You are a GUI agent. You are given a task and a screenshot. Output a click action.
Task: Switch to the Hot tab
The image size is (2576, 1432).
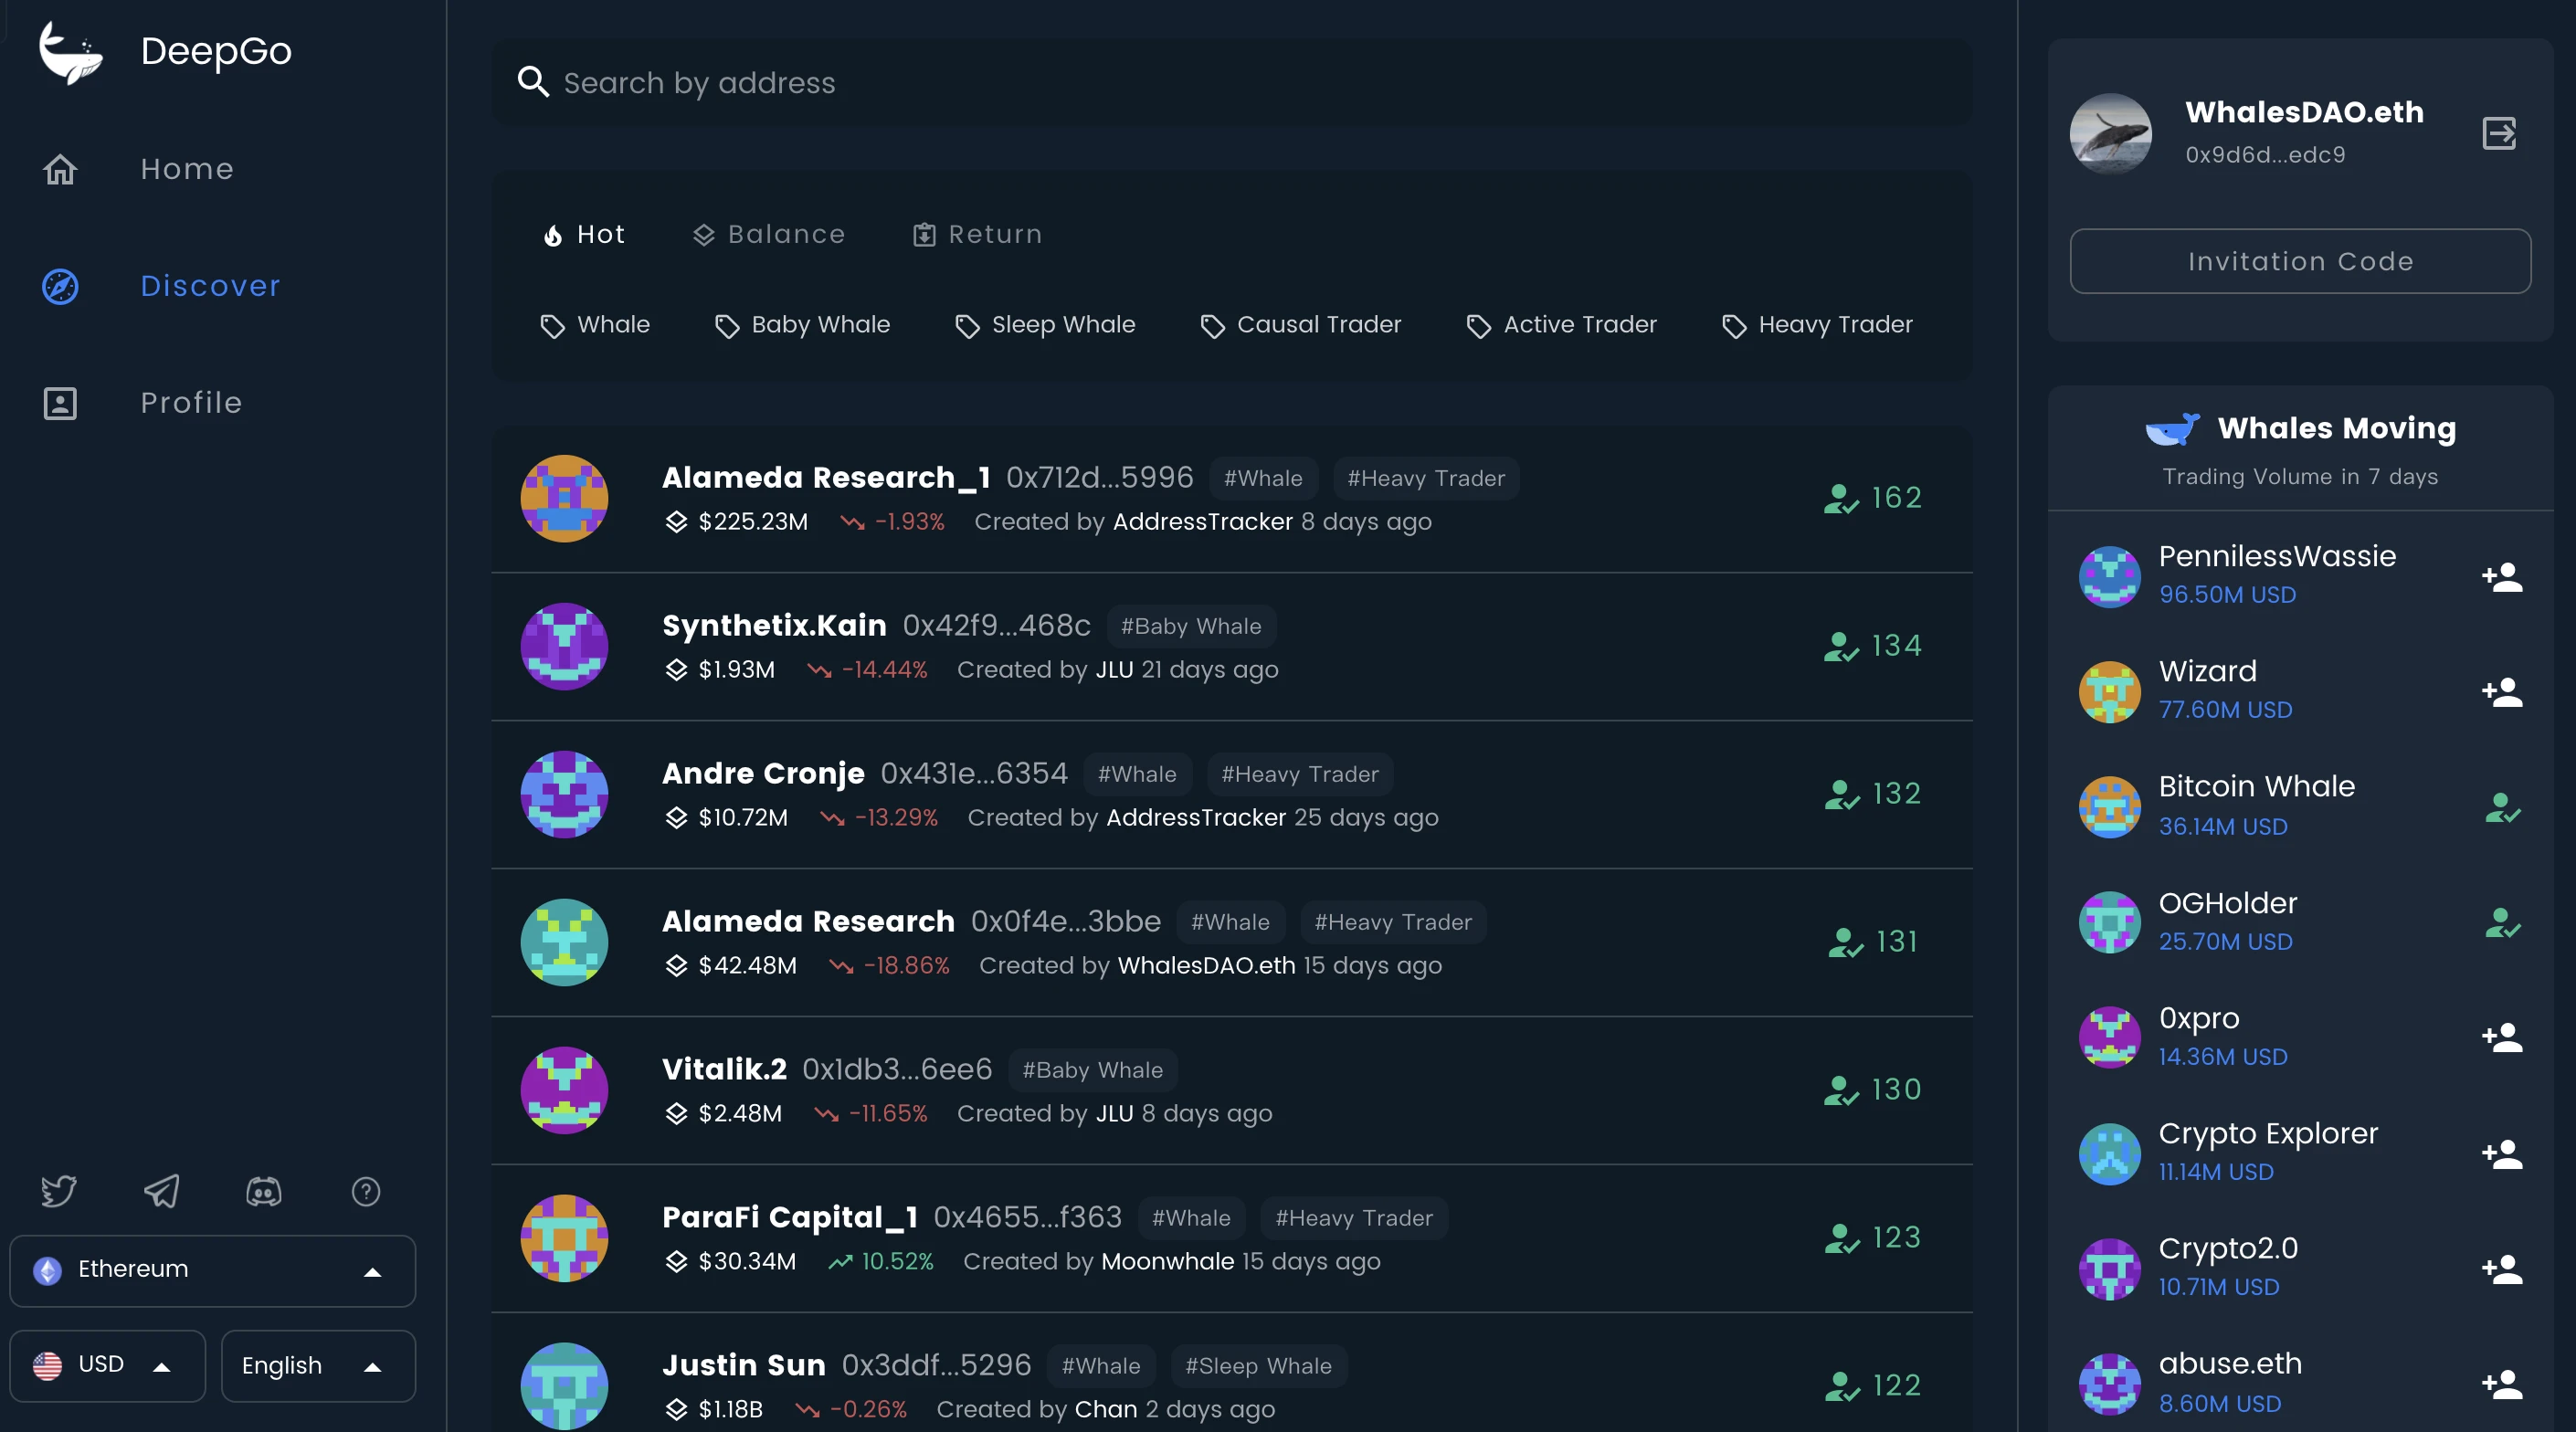coord(584,234)
